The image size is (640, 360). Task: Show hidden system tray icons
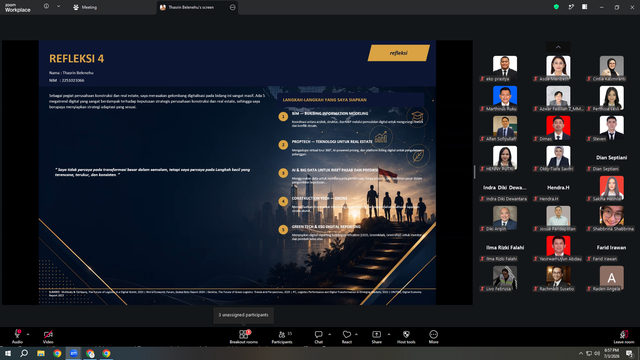(580, 353)
